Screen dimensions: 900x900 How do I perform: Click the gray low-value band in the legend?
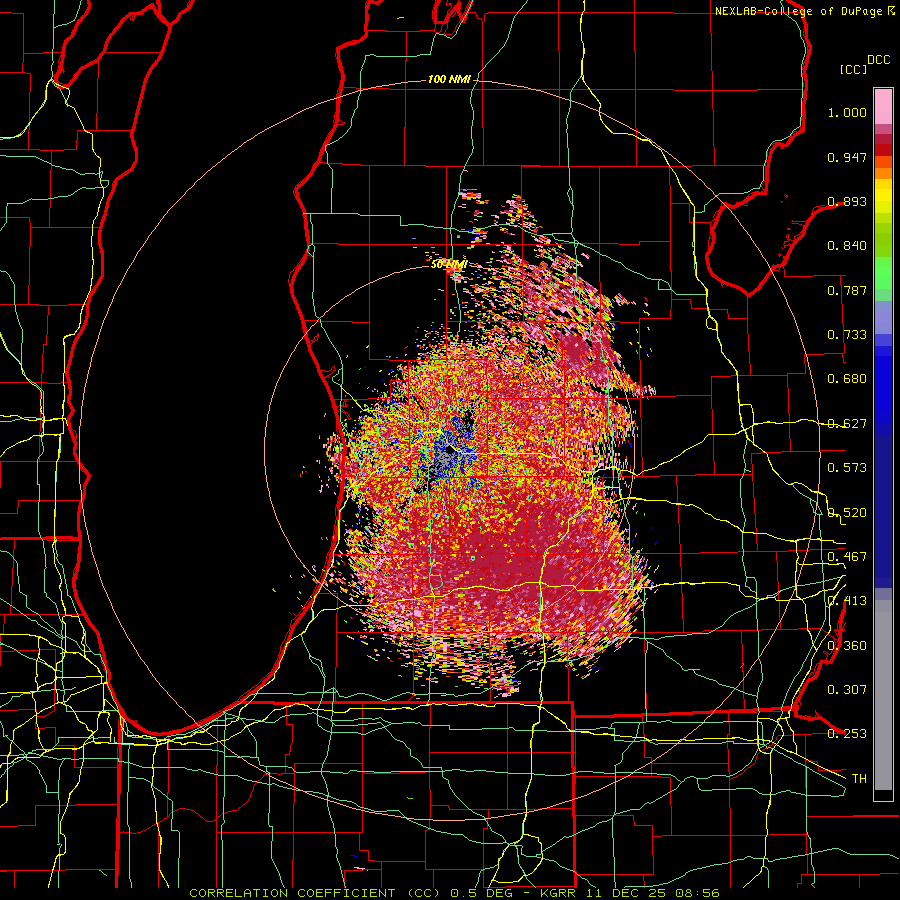pos(883,695)
